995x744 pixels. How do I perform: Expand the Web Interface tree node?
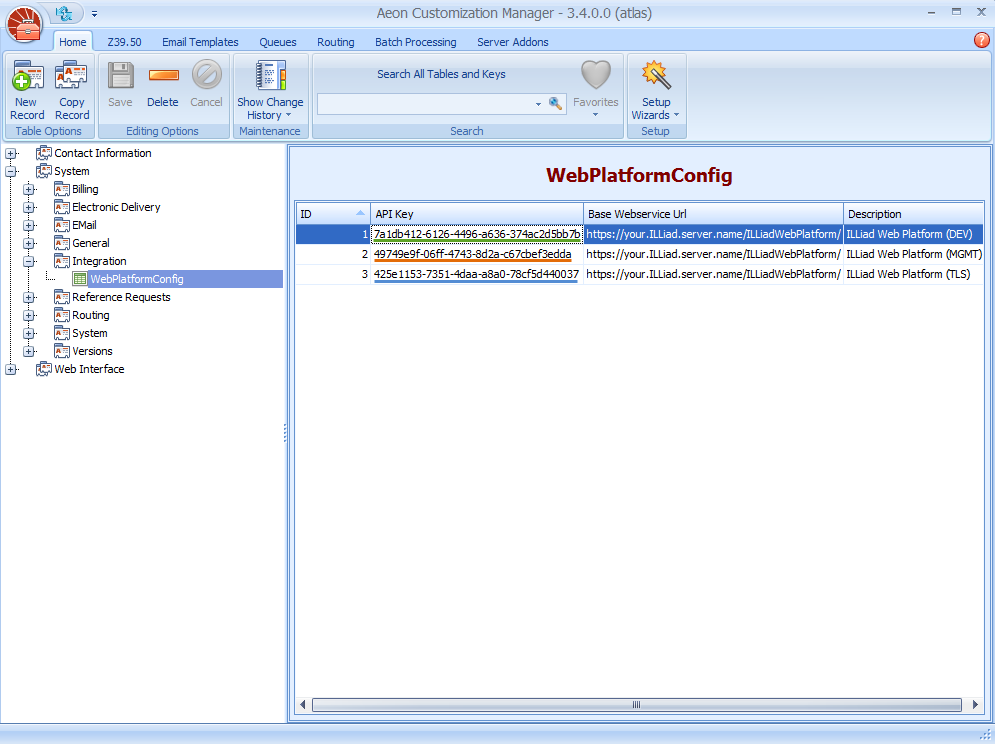click(11, 369)
